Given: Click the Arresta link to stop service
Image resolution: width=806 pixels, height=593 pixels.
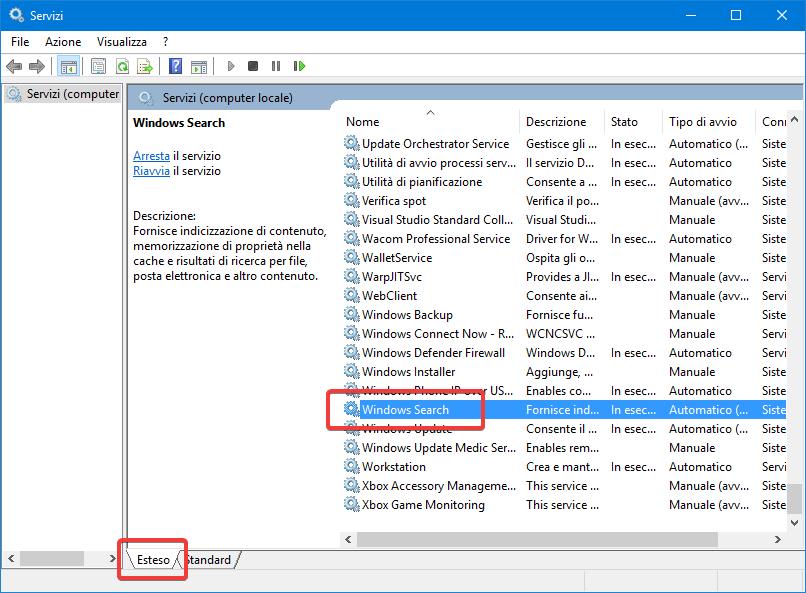Looking at the screenshot, I should tap(151, 156).
